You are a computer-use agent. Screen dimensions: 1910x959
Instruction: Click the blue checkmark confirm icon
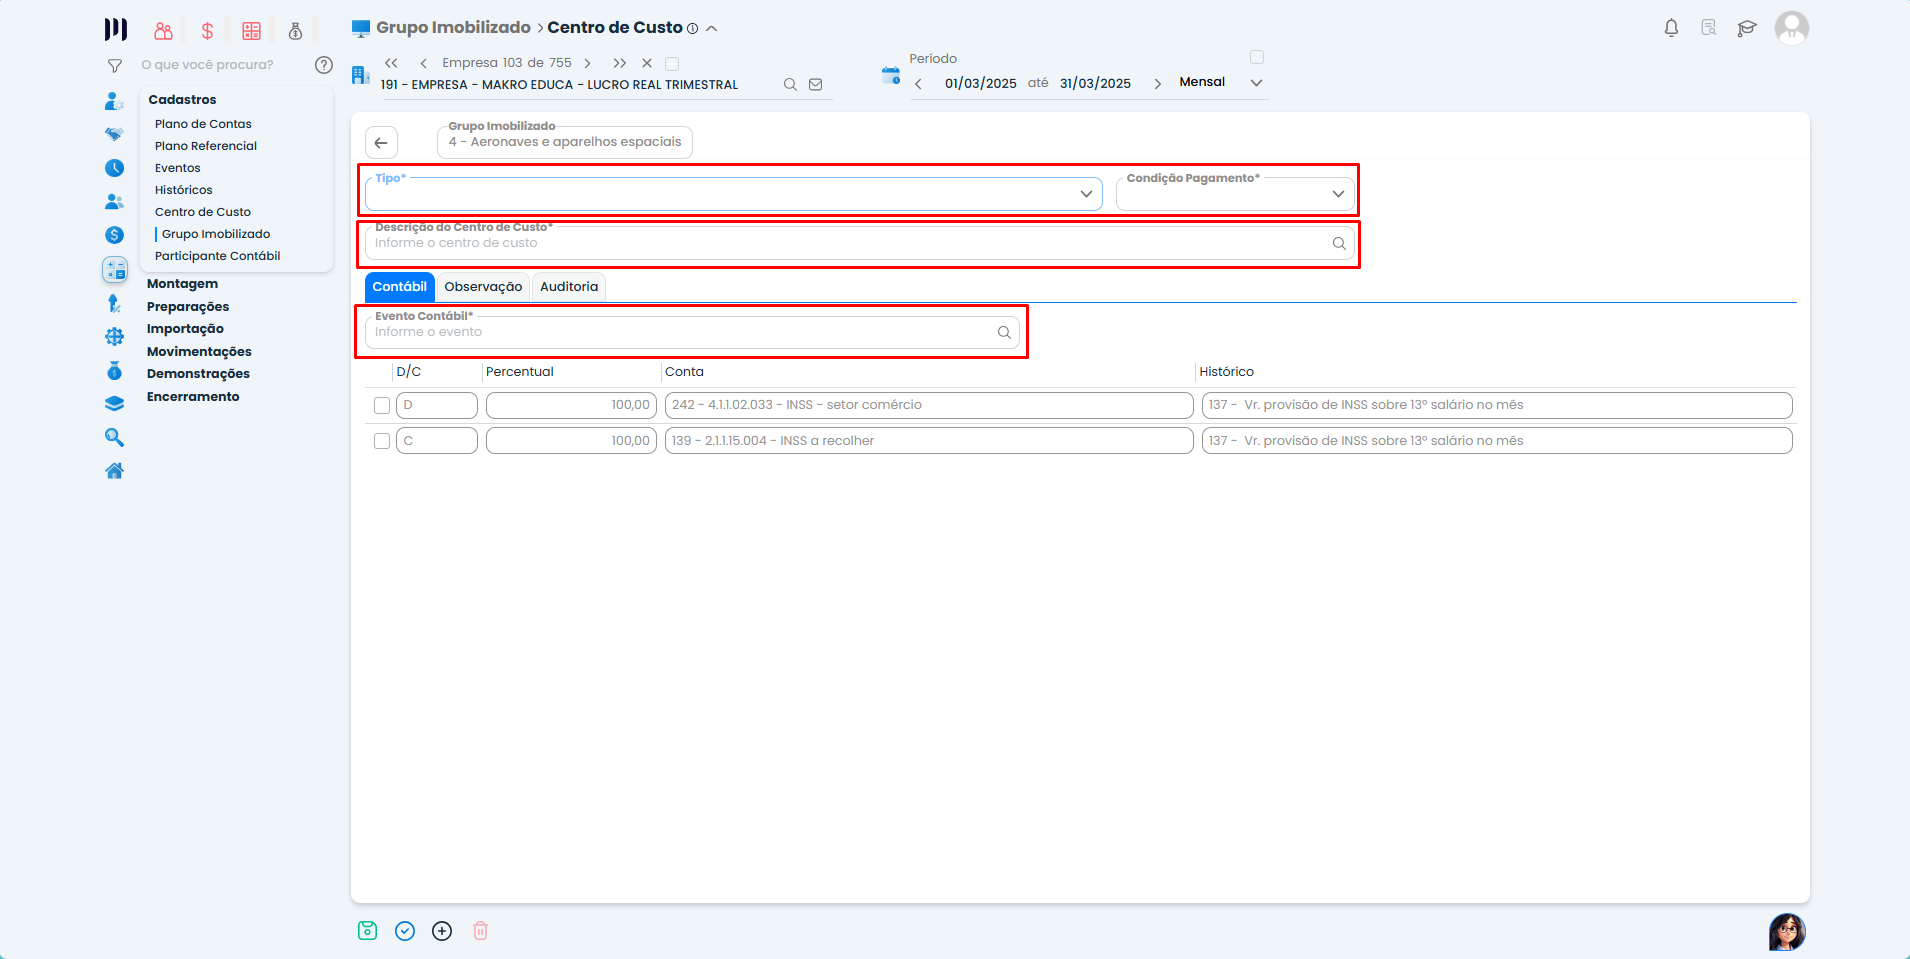405,931
